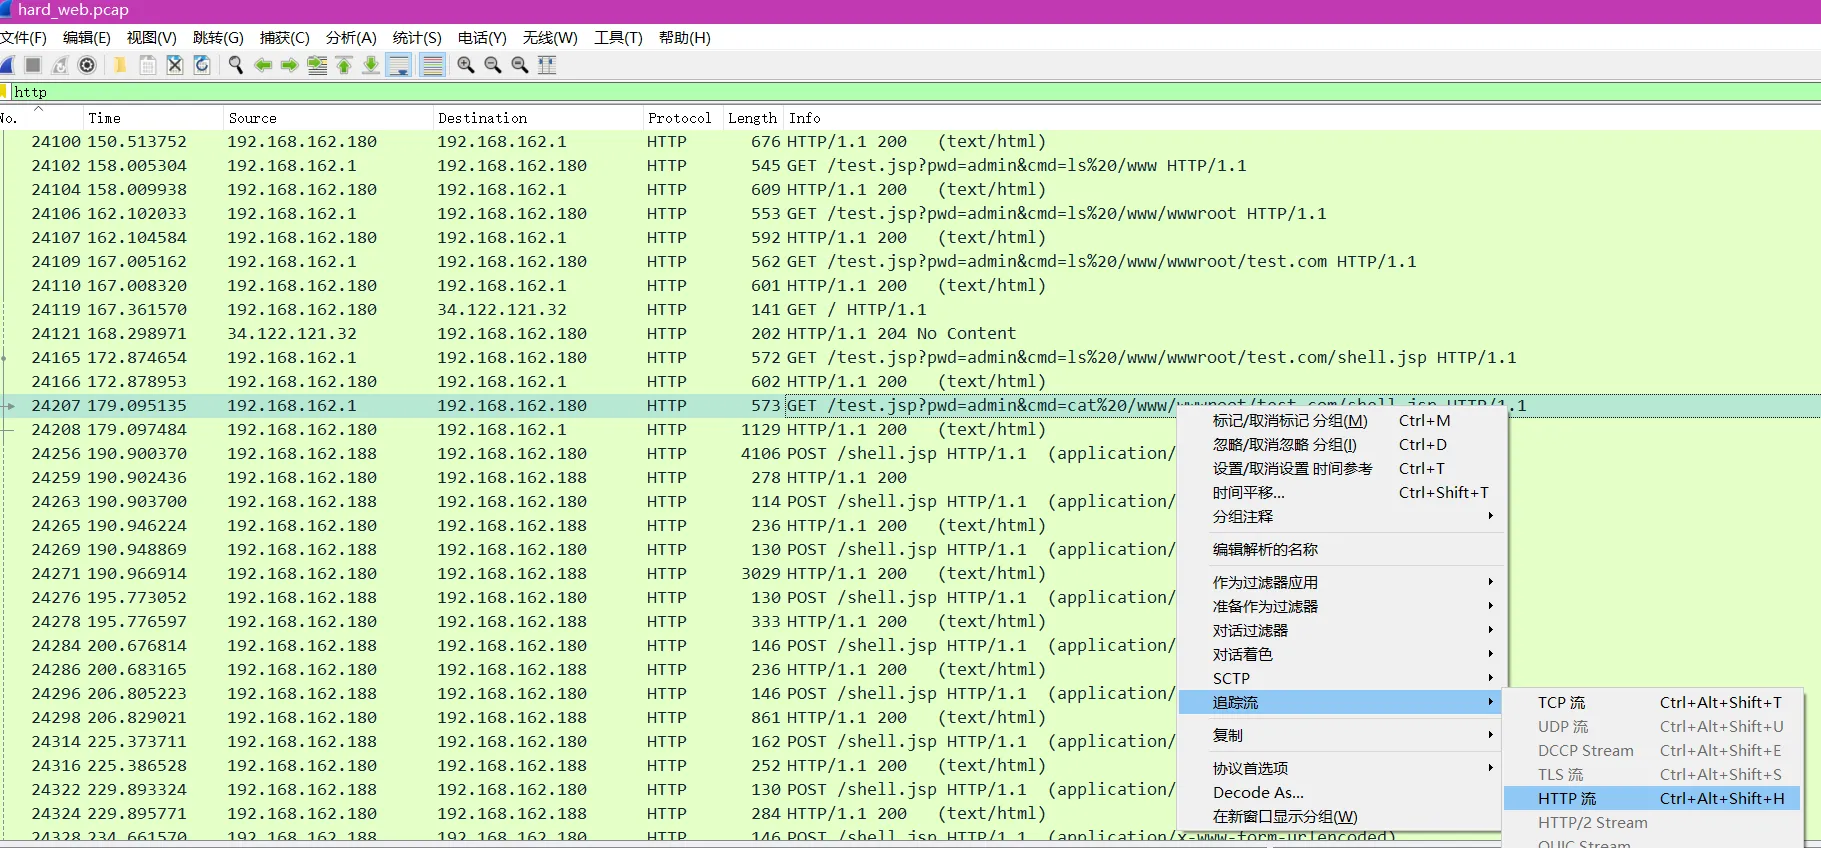Toggle packet colorization rules button
The image size is (1821, 848).
pos(432,65)
